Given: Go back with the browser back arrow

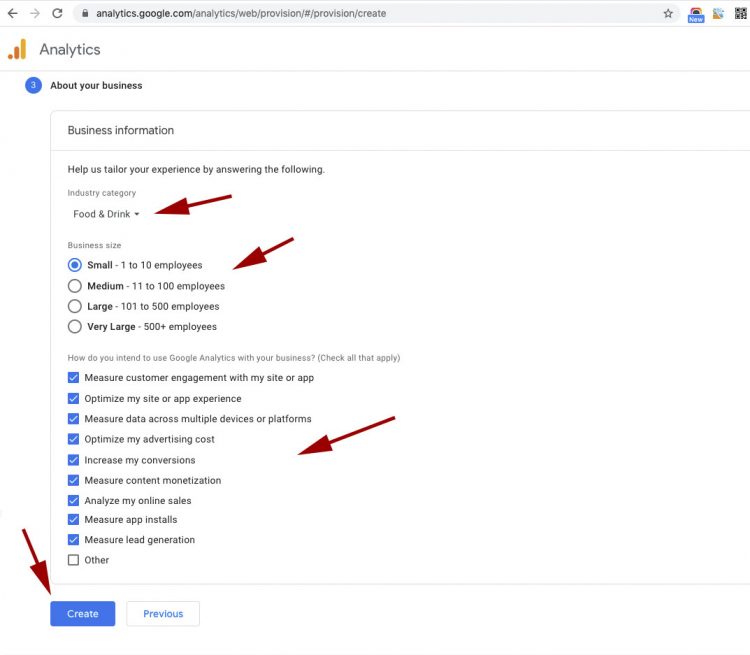Looking at the screenshot, I should pos(13,13).
